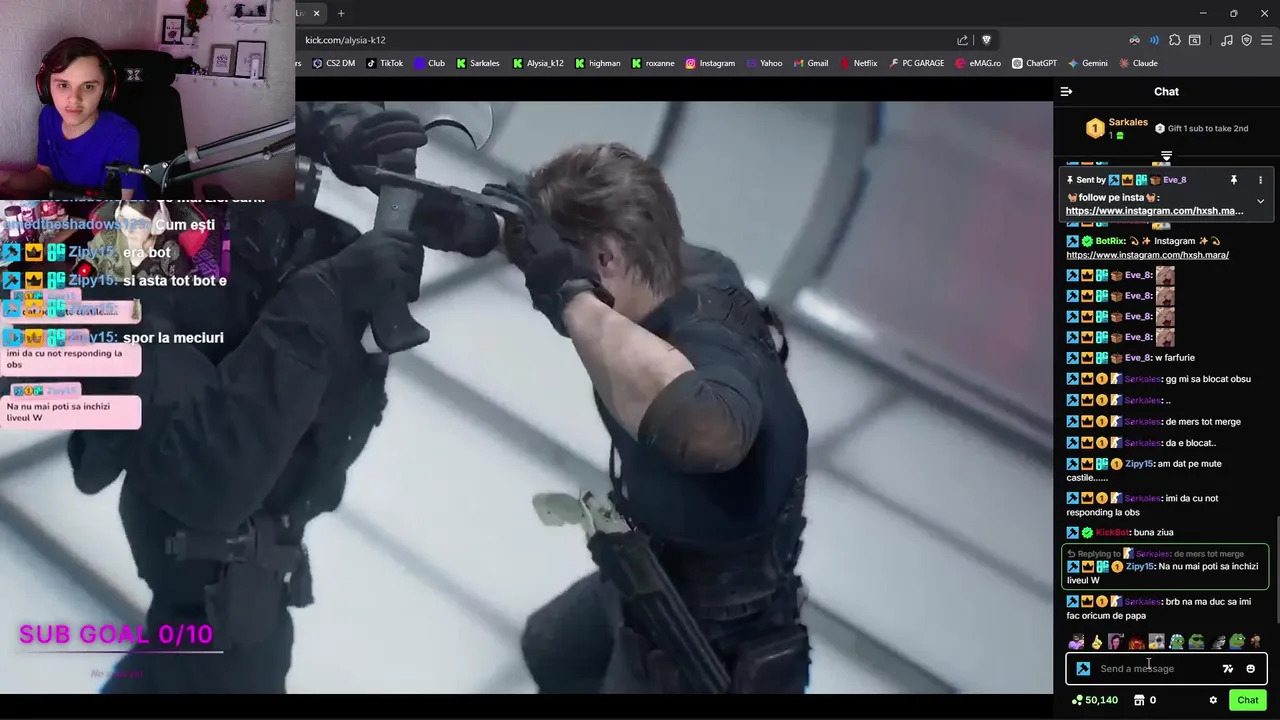Select the fire explosion quick emote
Viewport: 1280px width, 720px height.
pyautogui.click(x=1136, y=642)
